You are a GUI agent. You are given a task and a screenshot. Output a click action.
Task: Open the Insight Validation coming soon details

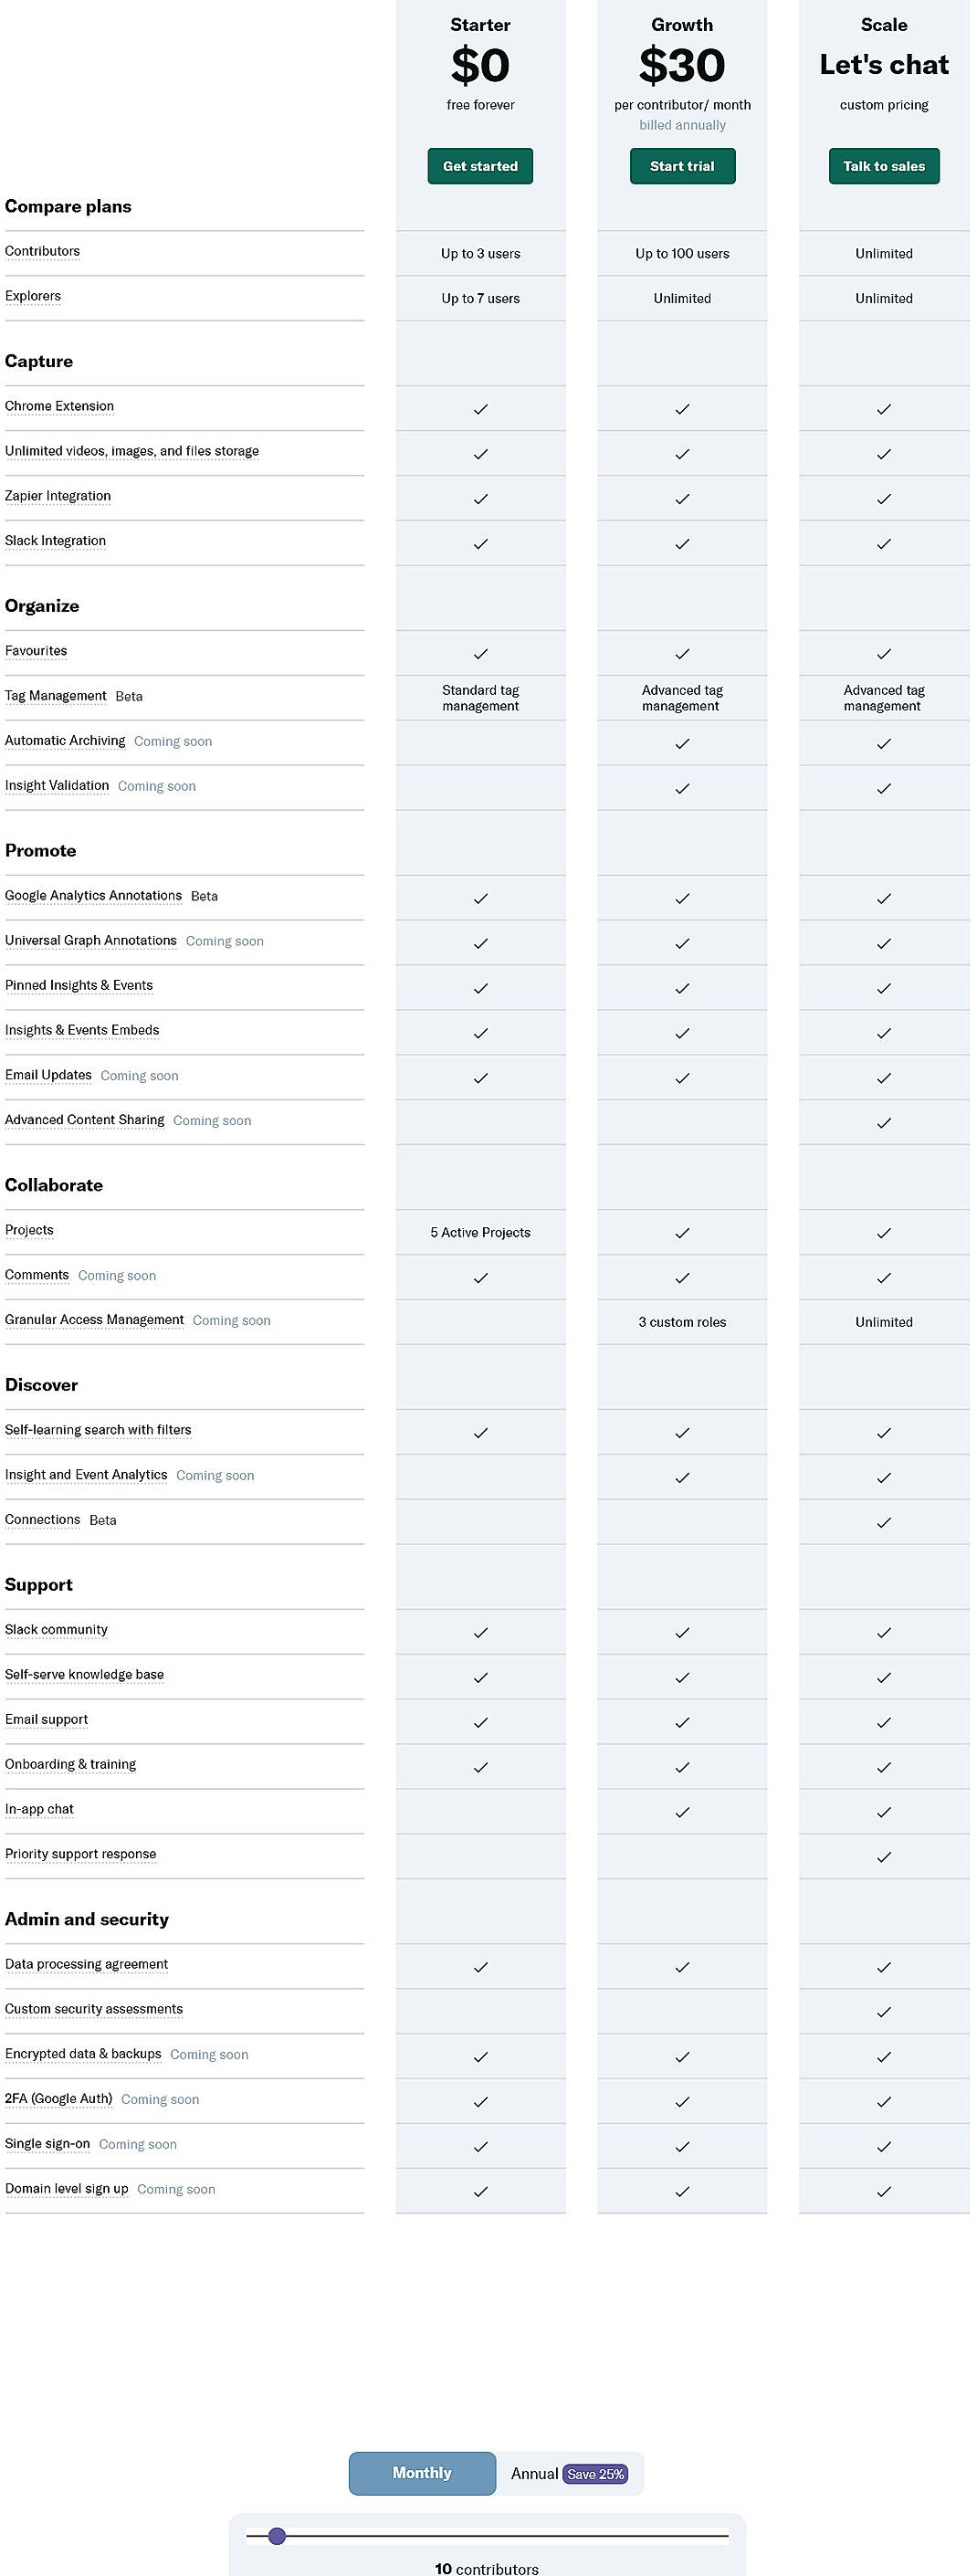click(x=57, y=786)
